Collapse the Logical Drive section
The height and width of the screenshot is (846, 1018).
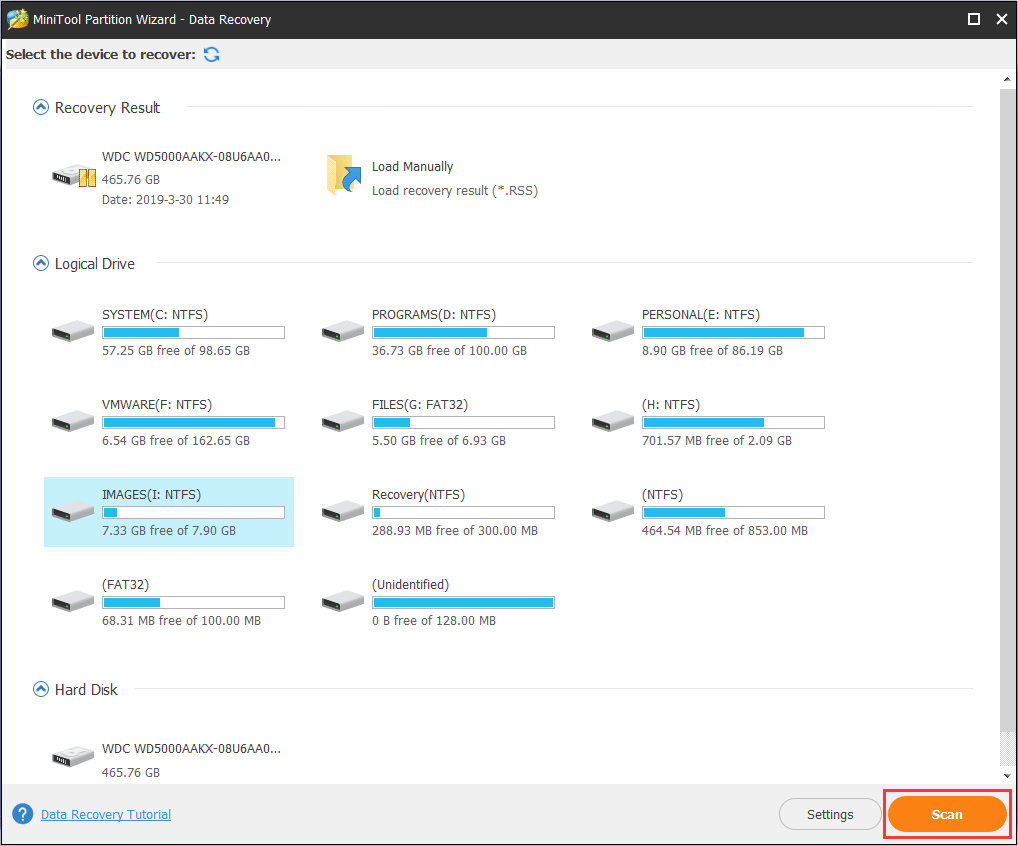(x=40, y=263)
